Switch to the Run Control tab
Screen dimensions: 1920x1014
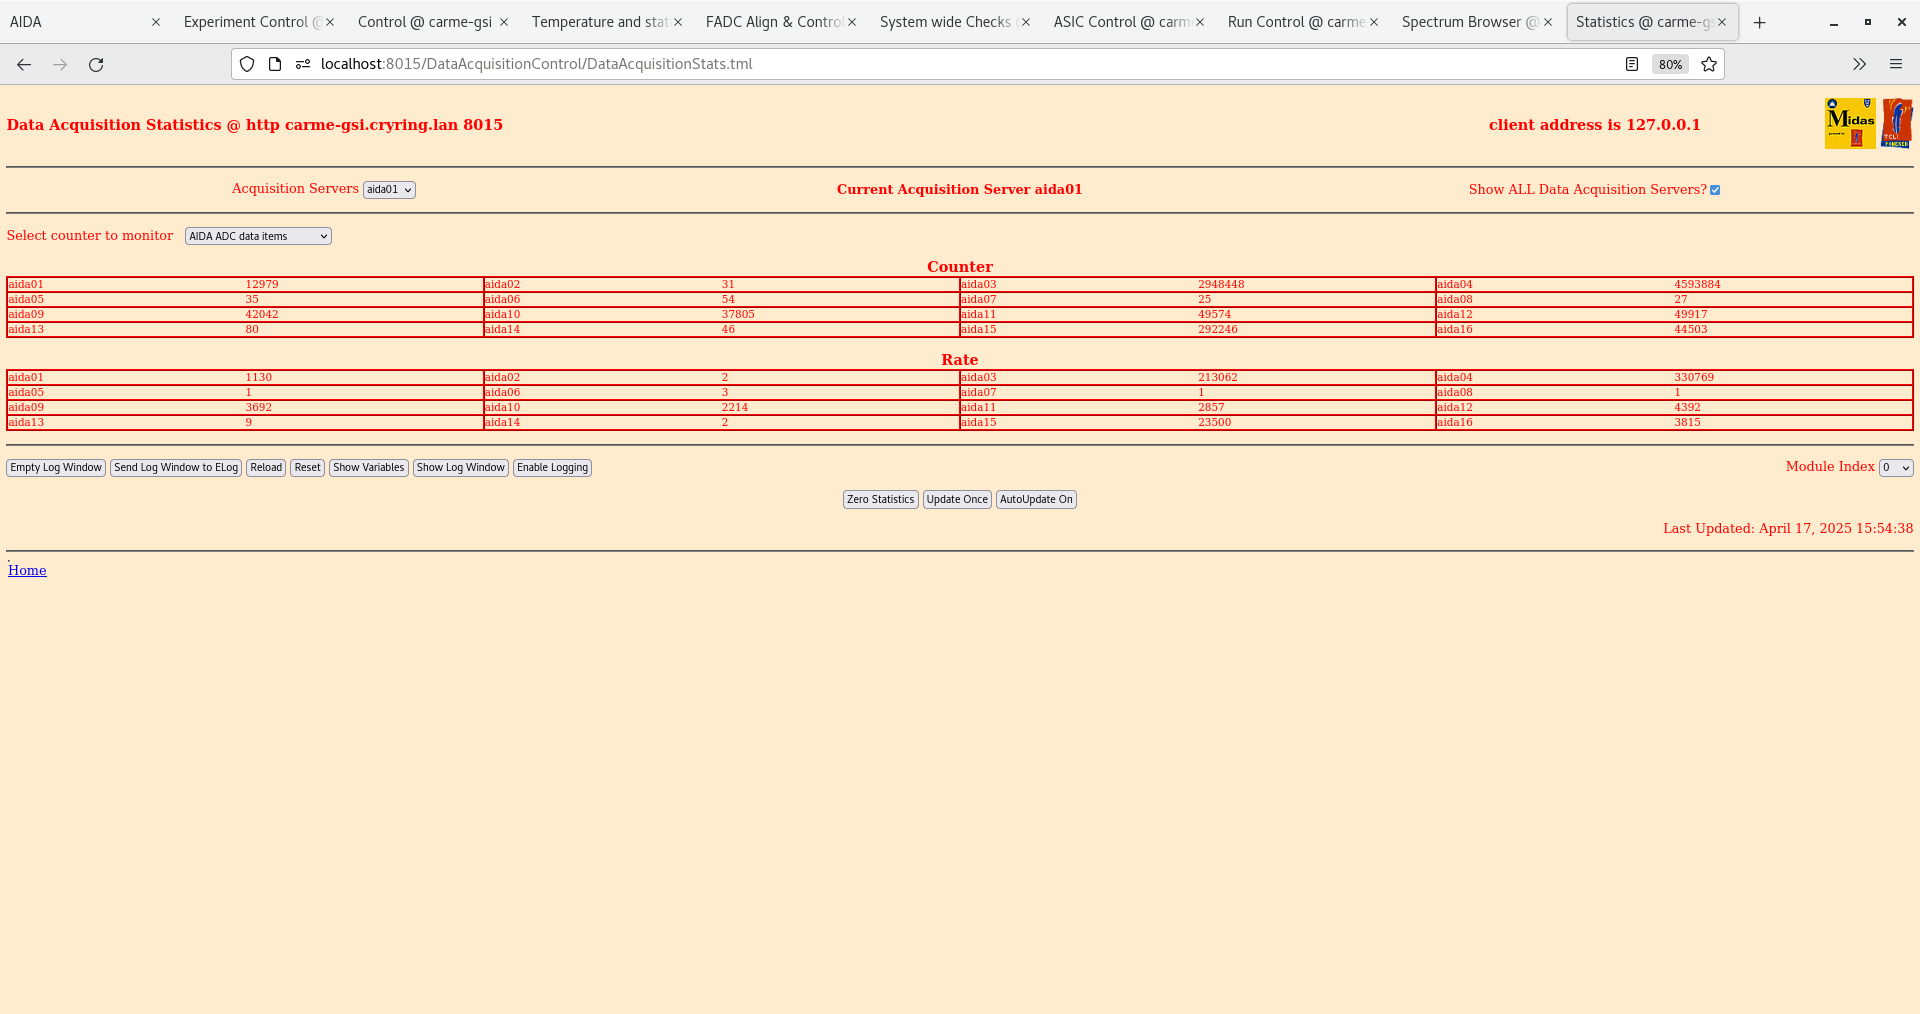pyautogui.click(x=1295, y=21)
